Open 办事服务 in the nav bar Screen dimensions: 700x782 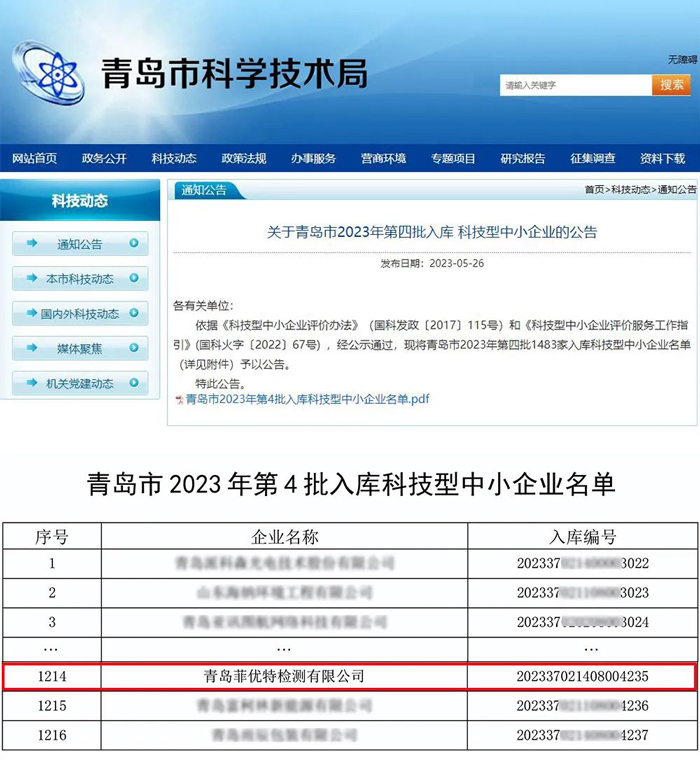314,159
